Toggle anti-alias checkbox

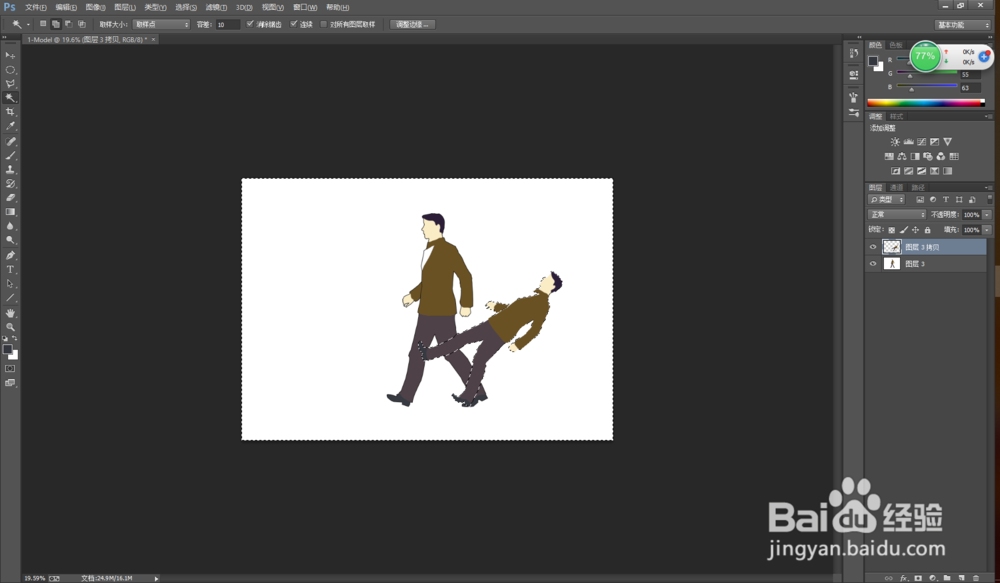250,24
